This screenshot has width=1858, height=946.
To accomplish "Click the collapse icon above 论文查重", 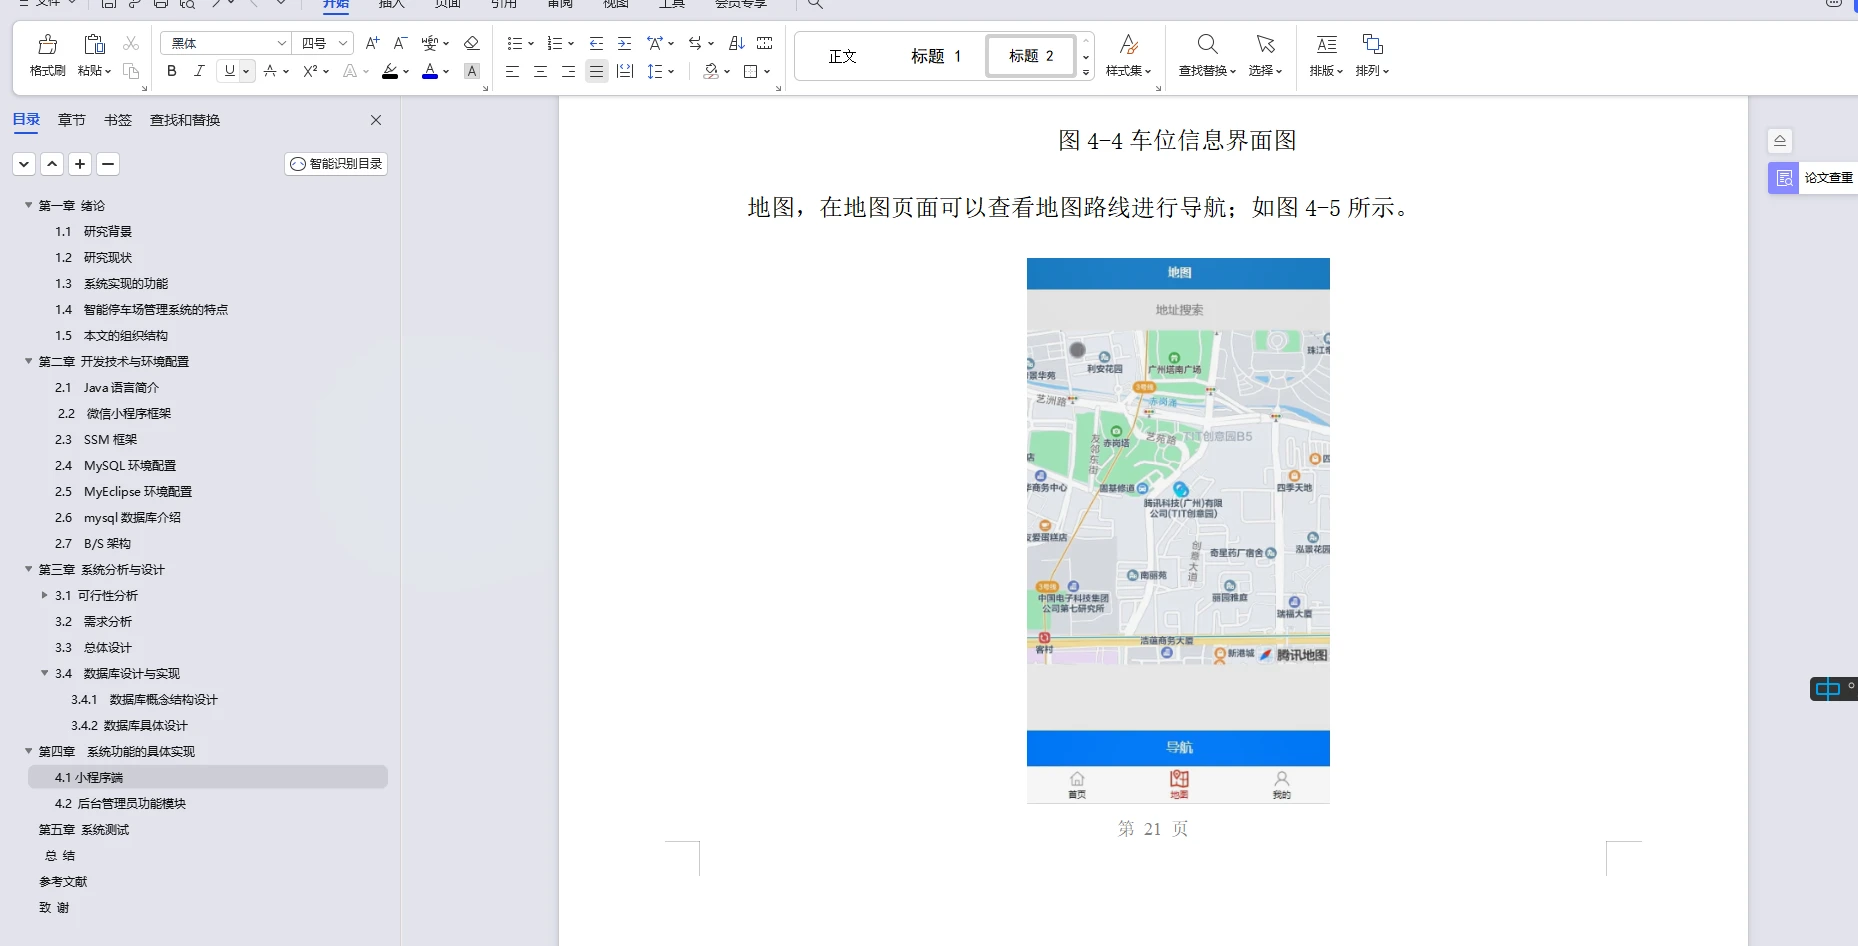I will [1780, 141].
